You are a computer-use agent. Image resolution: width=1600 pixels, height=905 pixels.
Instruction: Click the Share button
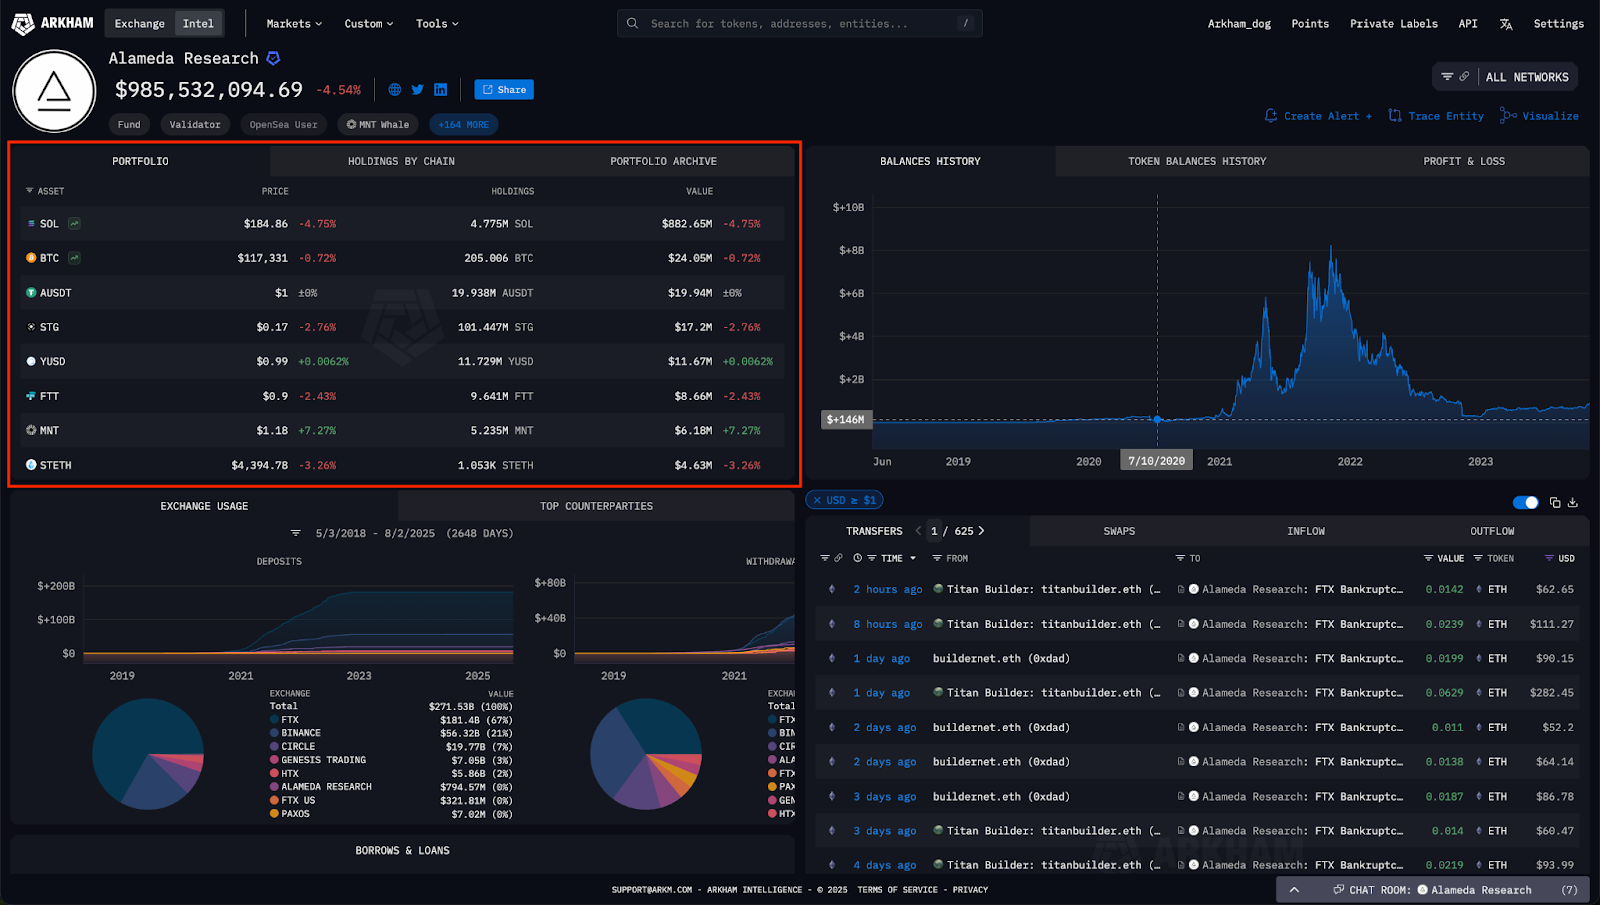point(504,90)
